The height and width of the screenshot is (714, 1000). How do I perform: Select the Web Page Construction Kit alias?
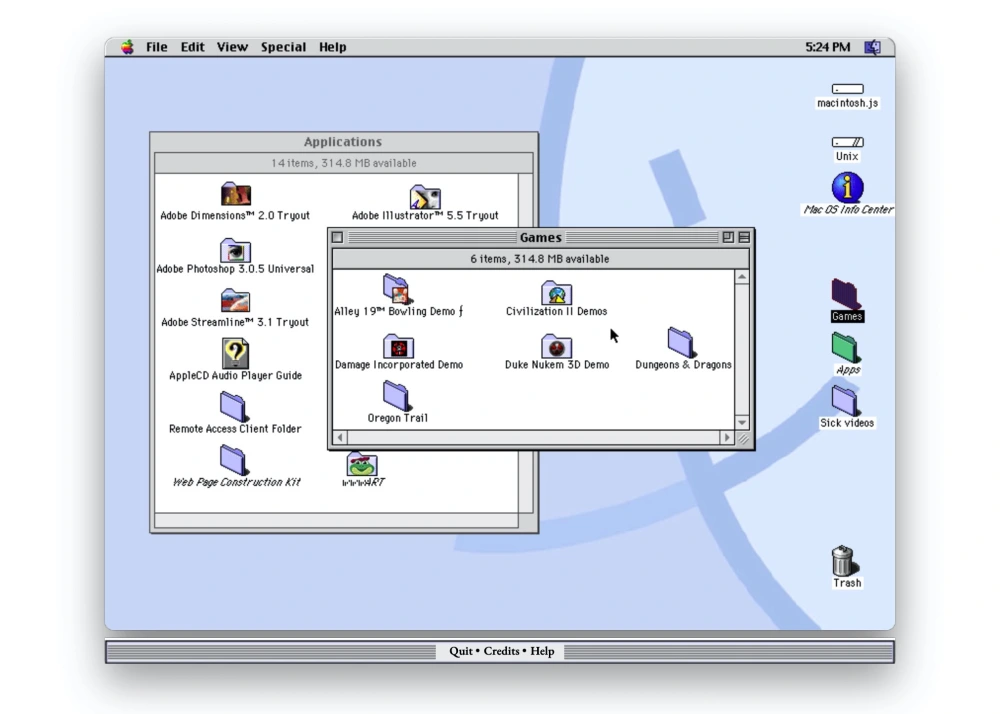coord(233,460)
